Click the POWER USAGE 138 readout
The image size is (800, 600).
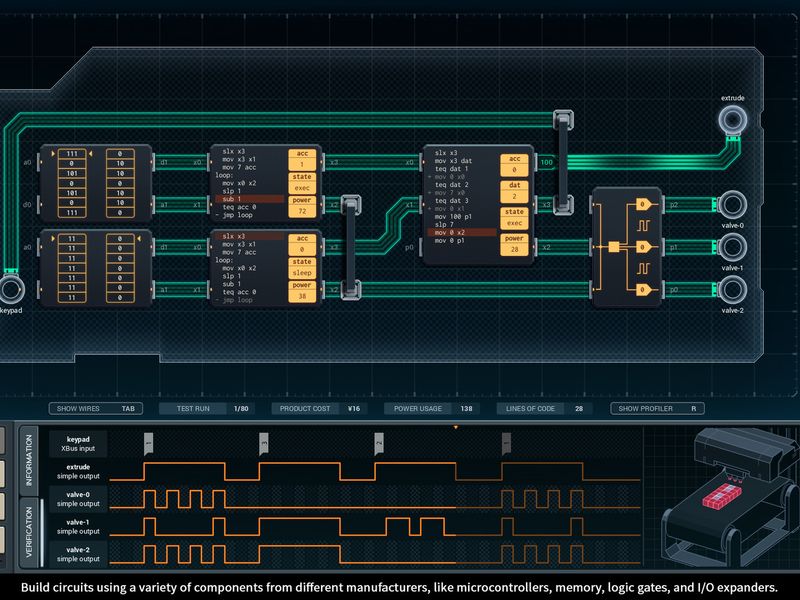point(432,409)
